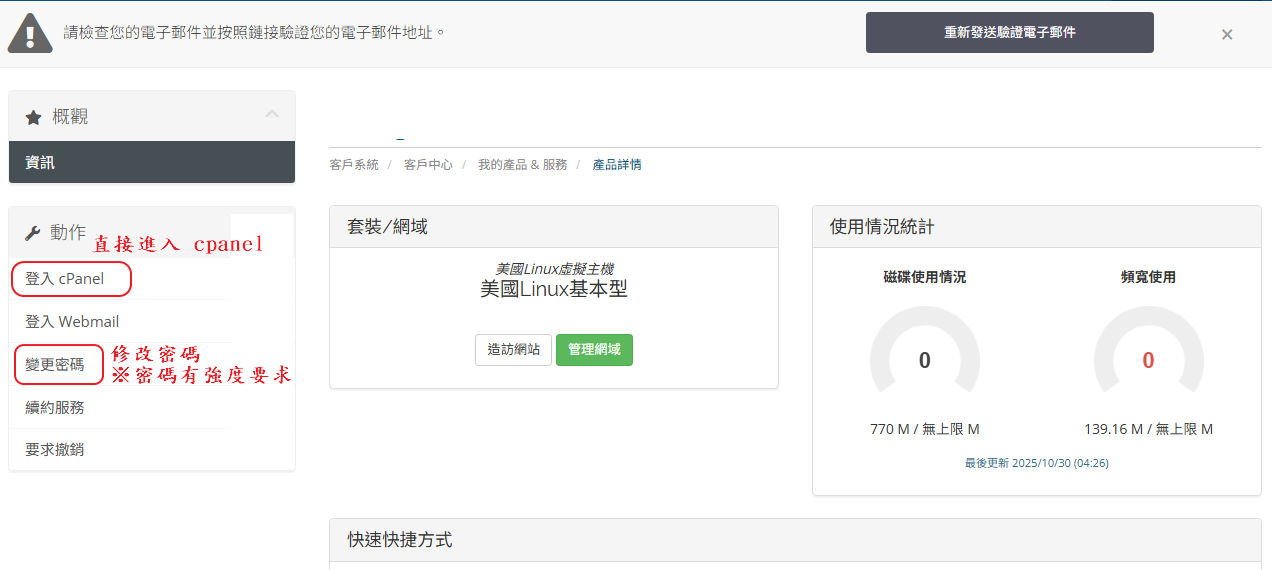Open 登入 cPanel from actions list
This screenshot has width=1272, height=570.
click(65, 279)
